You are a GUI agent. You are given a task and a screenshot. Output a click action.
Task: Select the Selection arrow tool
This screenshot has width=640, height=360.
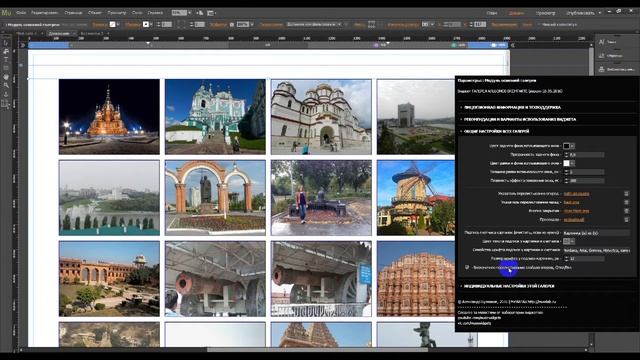pos(6,43)
